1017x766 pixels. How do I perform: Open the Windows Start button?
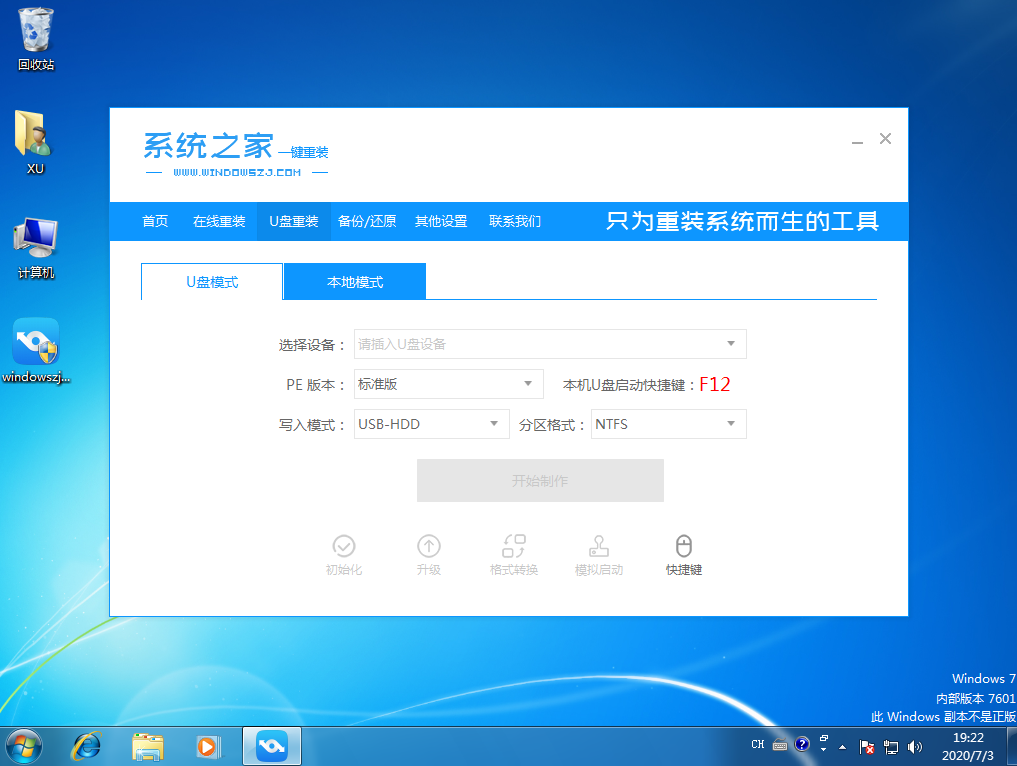click(x=24, y=747)
